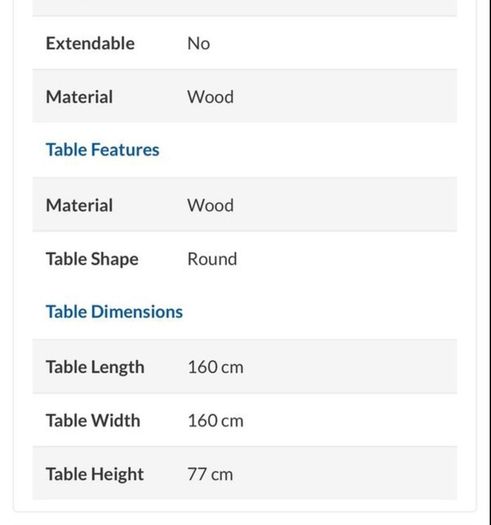Select the Table Height label

95,474
